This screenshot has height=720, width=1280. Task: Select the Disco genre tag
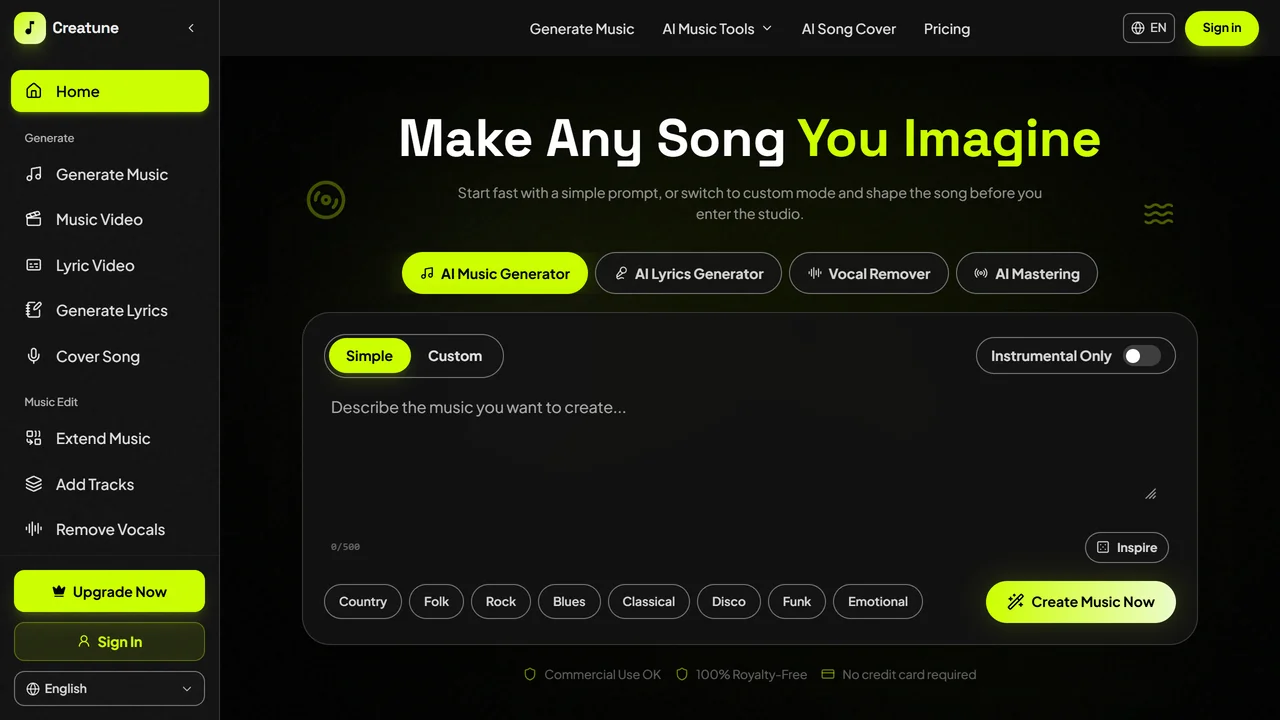point(729,601)
